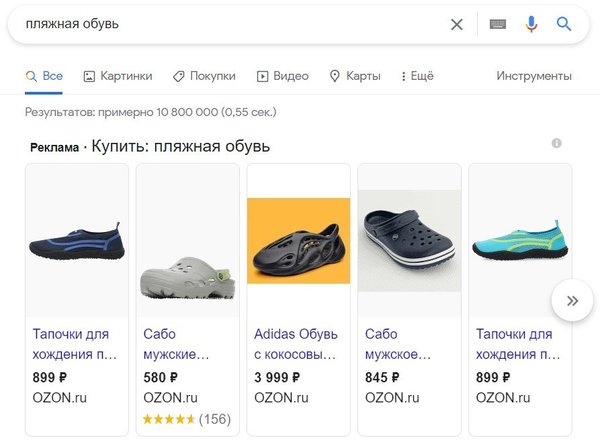Open Adidas Обувь с кокосовым product link
This screenshot has height=444, width=600.
(296, 343)
